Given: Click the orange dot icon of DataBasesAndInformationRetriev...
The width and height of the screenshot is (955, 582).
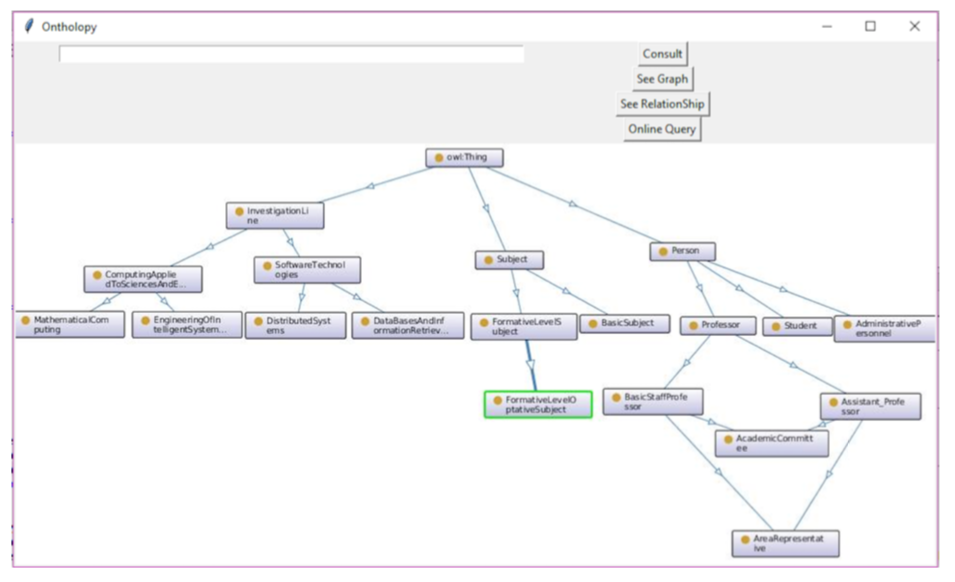Looking at the screenshot, I should pos(365,321).
